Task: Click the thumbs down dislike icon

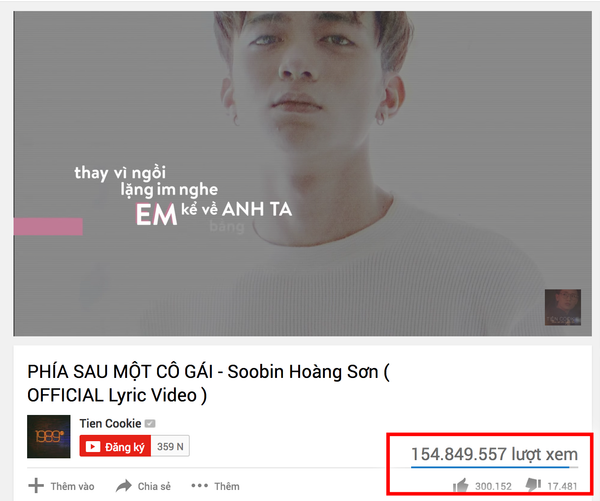Action: 533,485
